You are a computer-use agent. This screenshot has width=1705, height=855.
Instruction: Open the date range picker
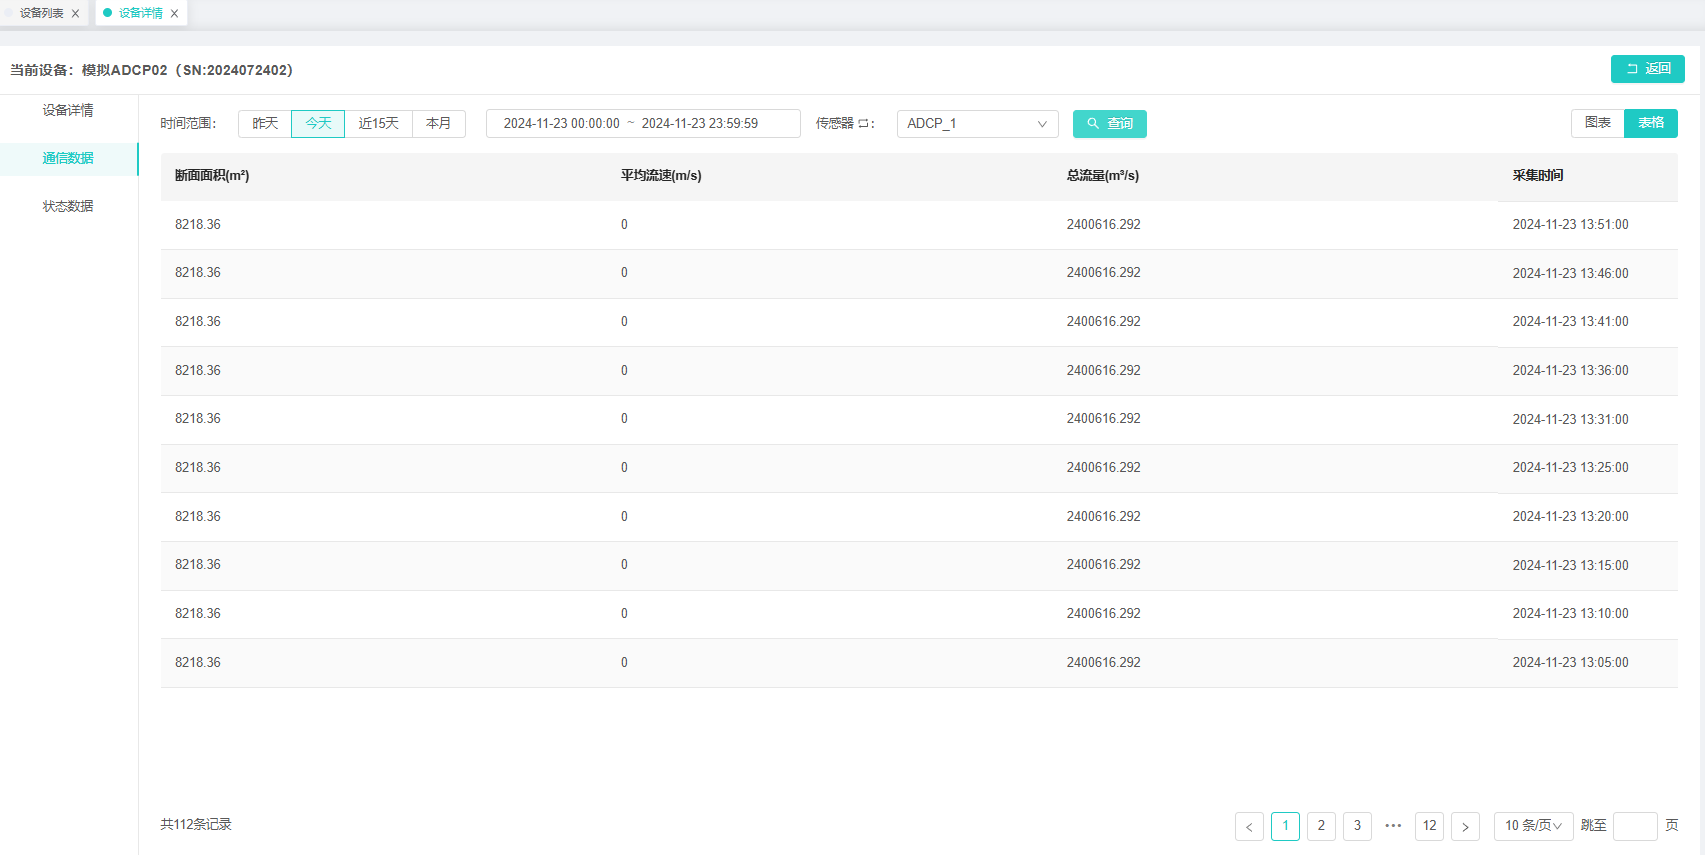pyautogui.click(x=642, y=124)
